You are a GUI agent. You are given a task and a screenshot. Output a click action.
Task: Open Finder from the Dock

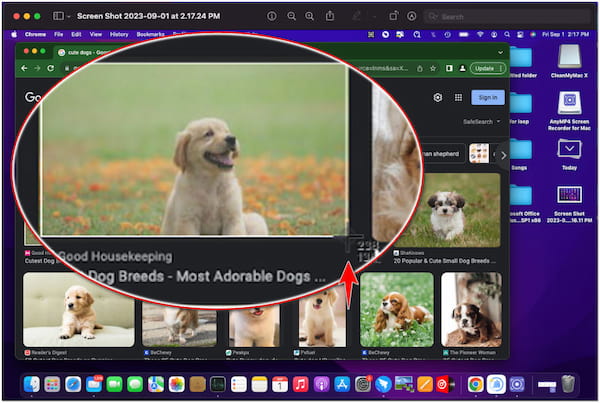pyautogui.click(x=31, y=384)
